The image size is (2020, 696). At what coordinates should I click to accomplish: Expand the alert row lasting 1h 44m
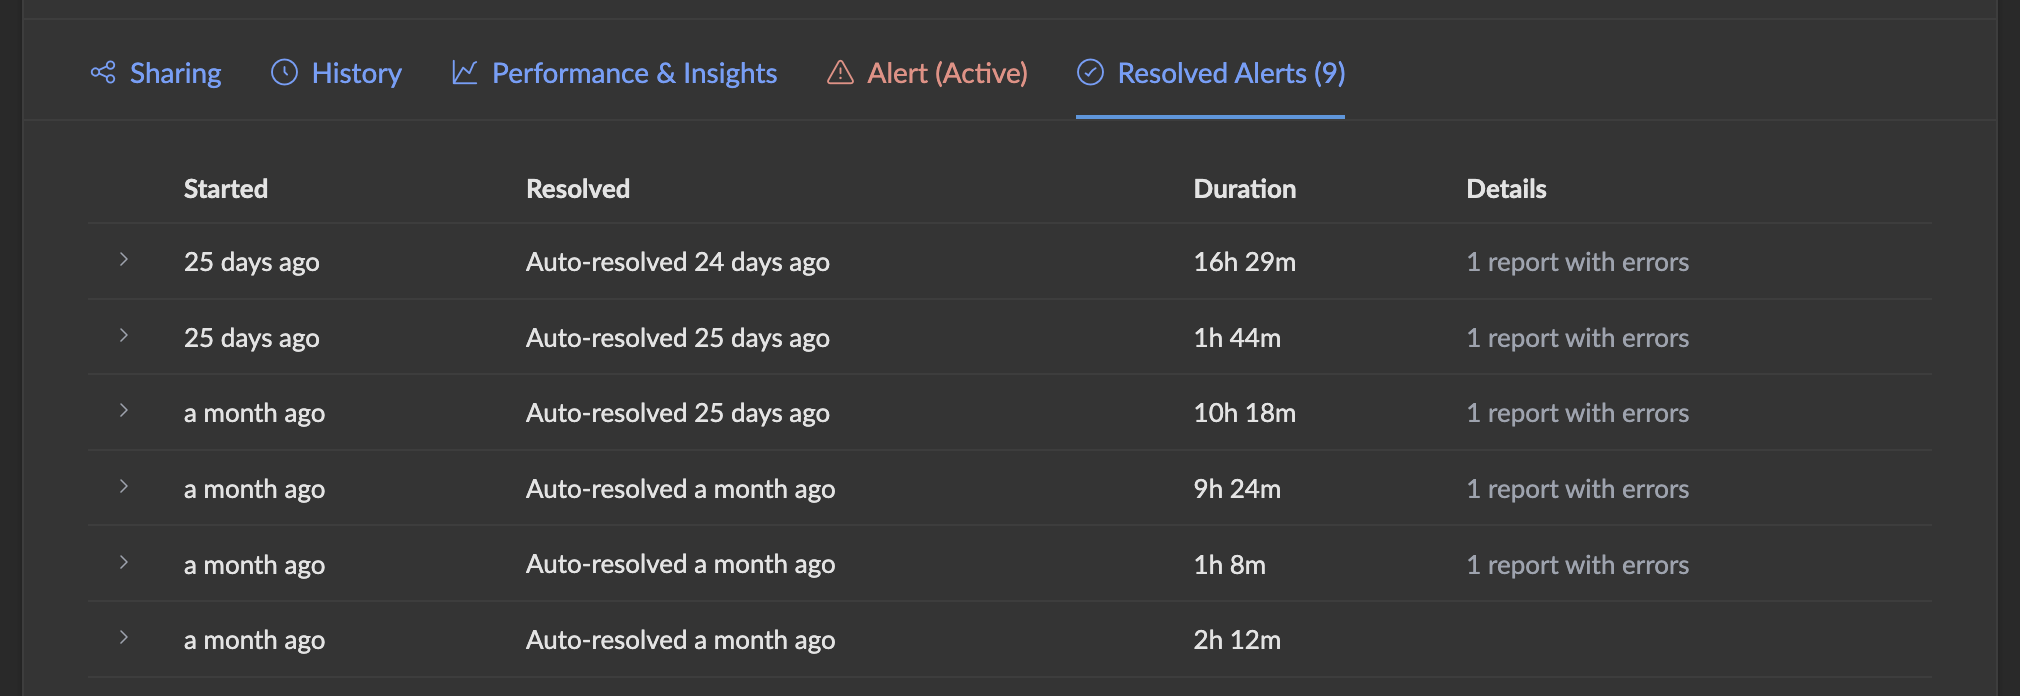click(x=124, y=335)
